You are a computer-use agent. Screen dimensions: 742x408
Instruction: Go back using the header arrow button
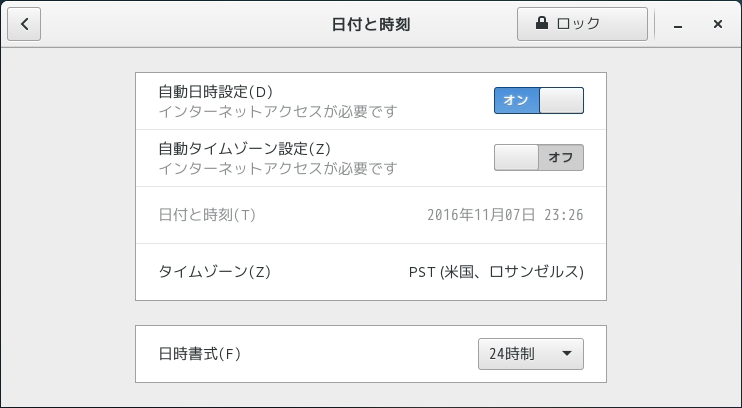click(24, 24)
